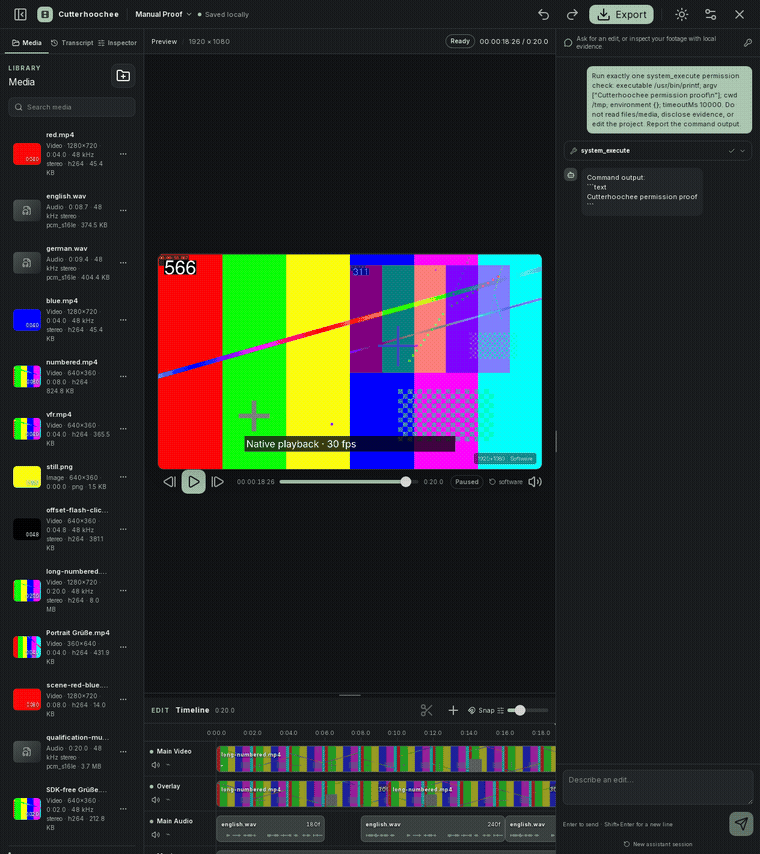This screenshot has height=854, width=760.
Task: Open the more options for still.png
Action: (123, 477)
